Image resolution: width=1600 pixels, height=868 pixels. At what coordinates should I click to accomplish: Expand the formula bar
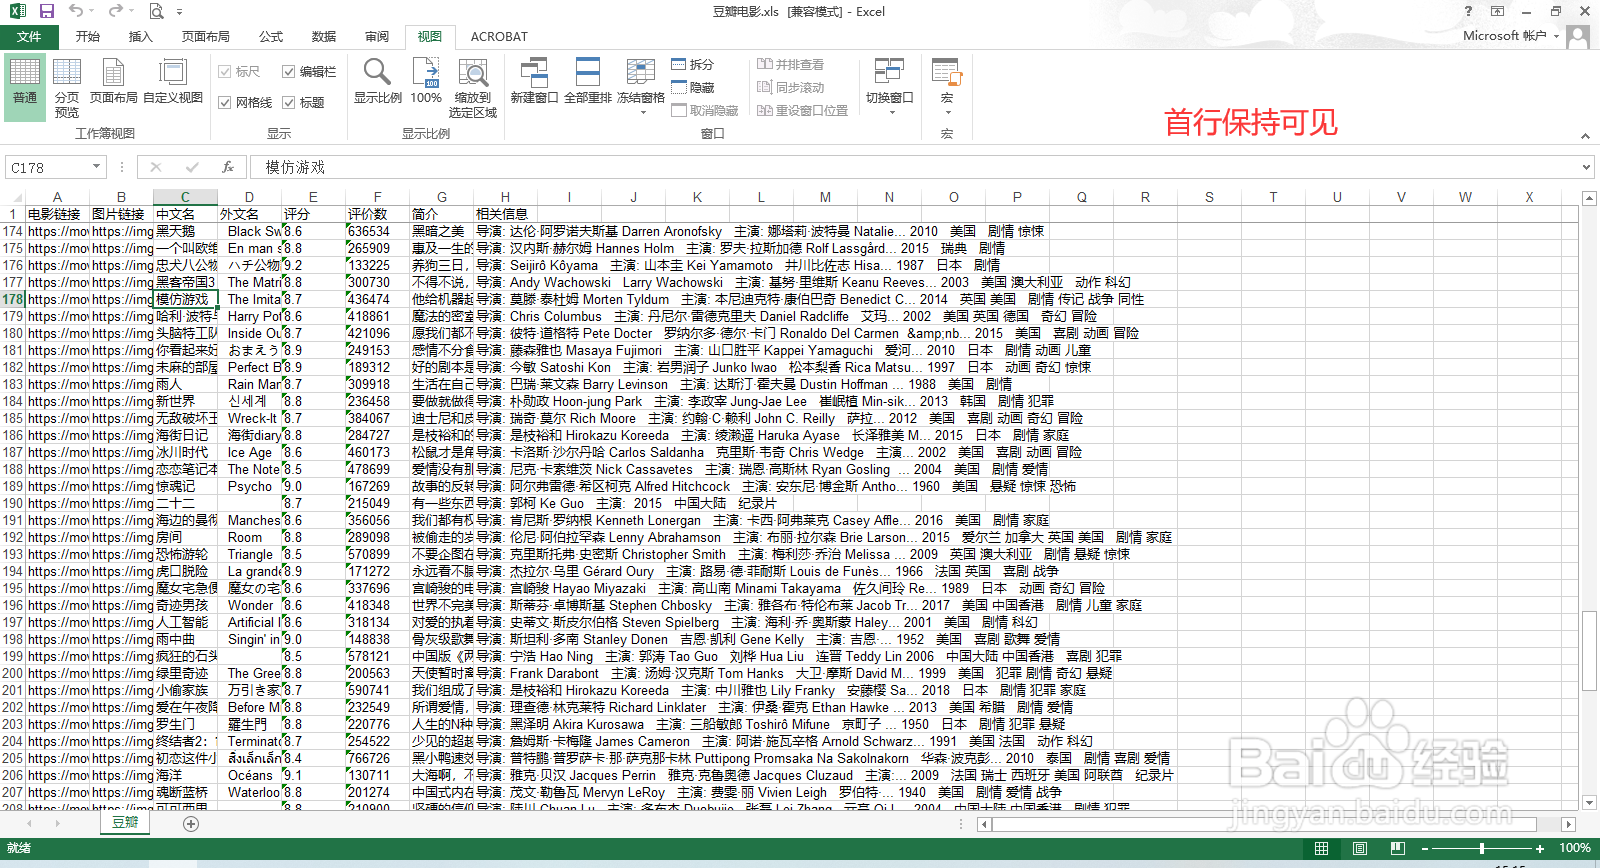click(1586, 167)
